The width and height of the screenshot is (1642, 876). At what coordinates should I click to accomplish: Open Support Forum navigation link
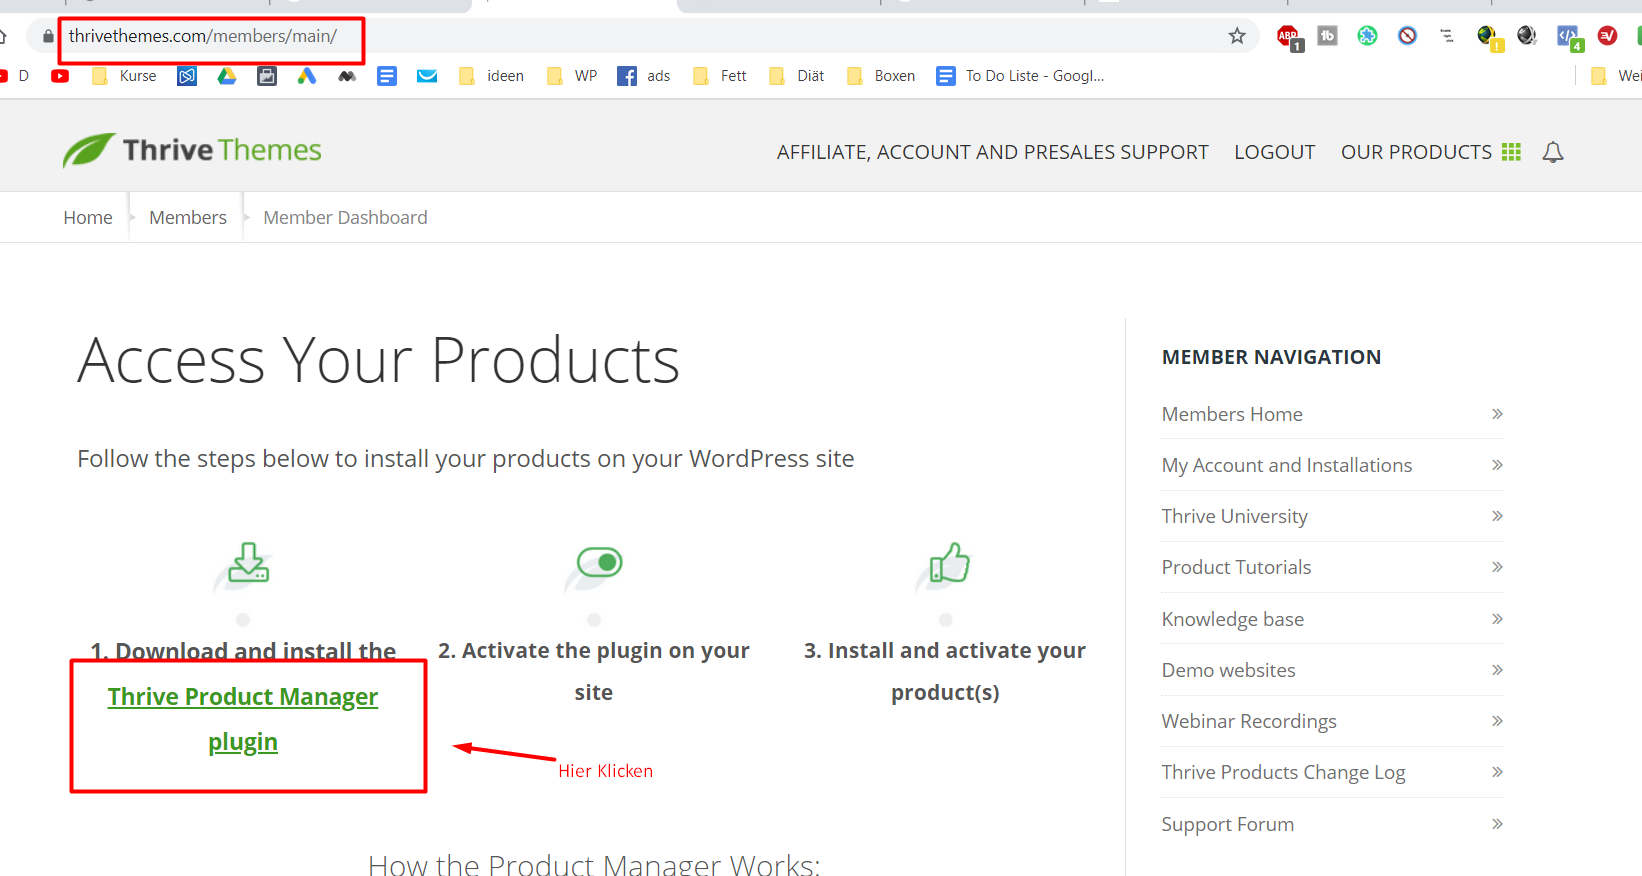pyautogui.click(x=1332, y=824)
